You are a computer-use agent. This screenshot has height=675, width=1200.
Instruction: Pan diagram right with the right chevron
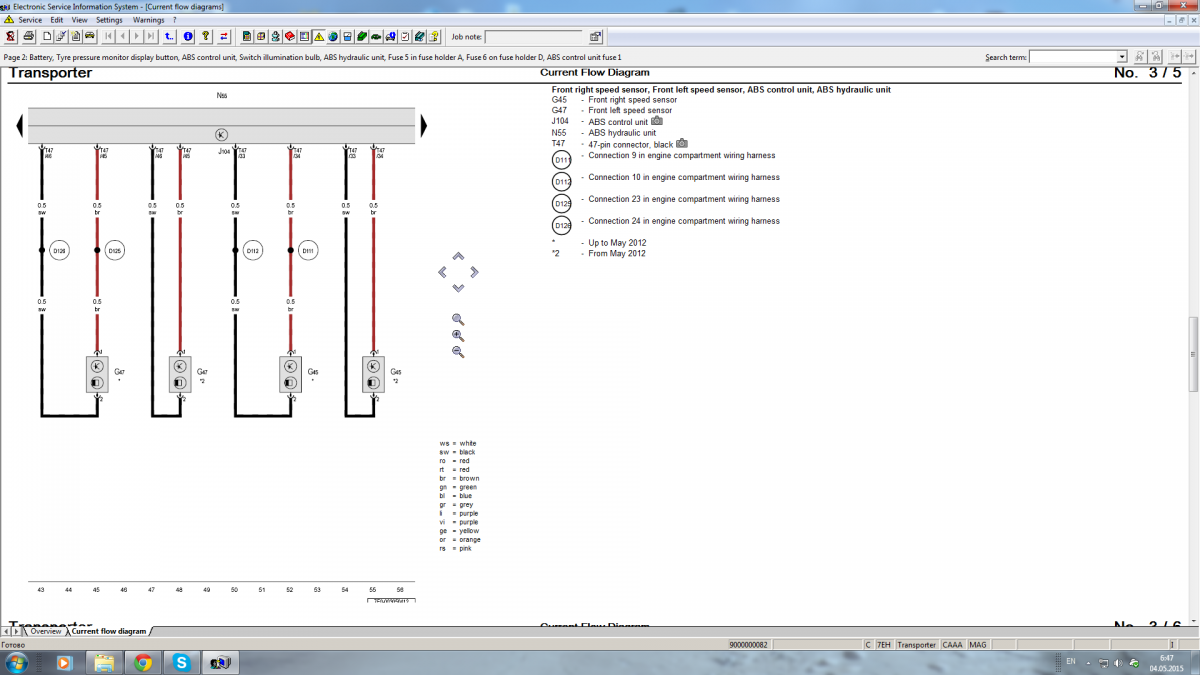[474, 272]
